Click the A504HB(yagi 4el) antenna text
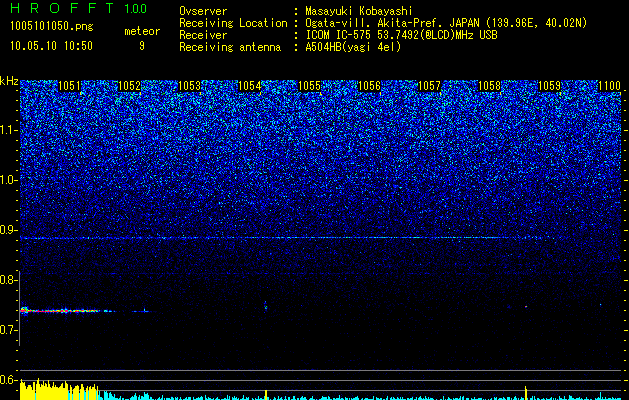 click(x=353, y=47)
